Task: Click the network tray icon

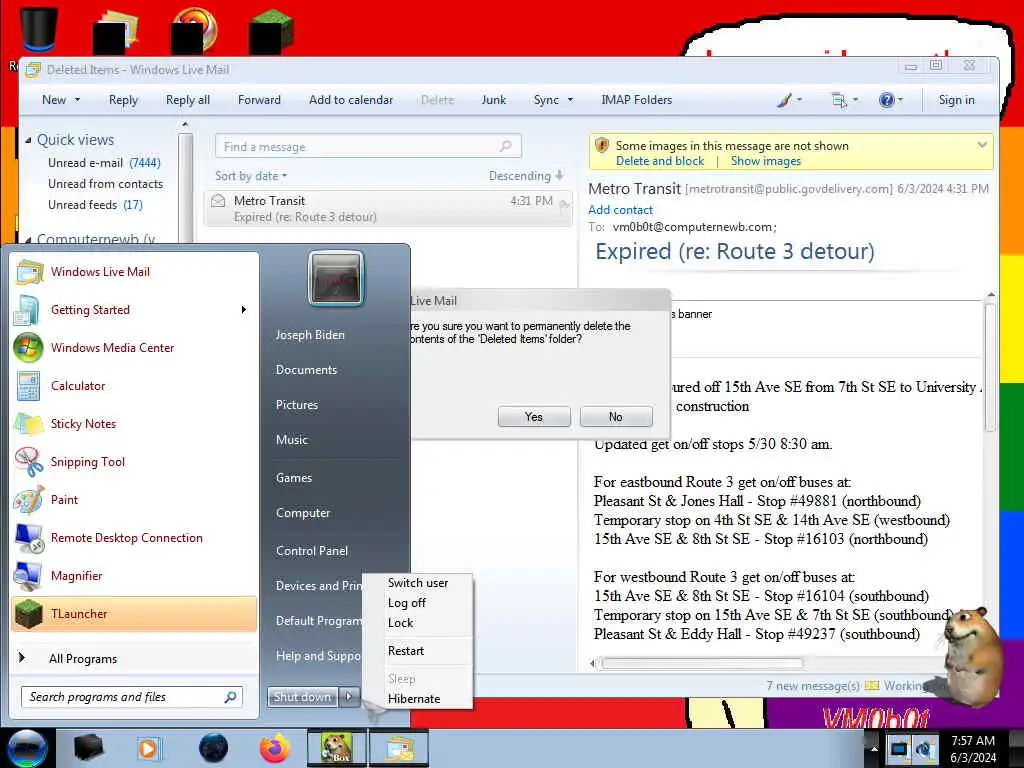Action: click(x=899, y=748)
